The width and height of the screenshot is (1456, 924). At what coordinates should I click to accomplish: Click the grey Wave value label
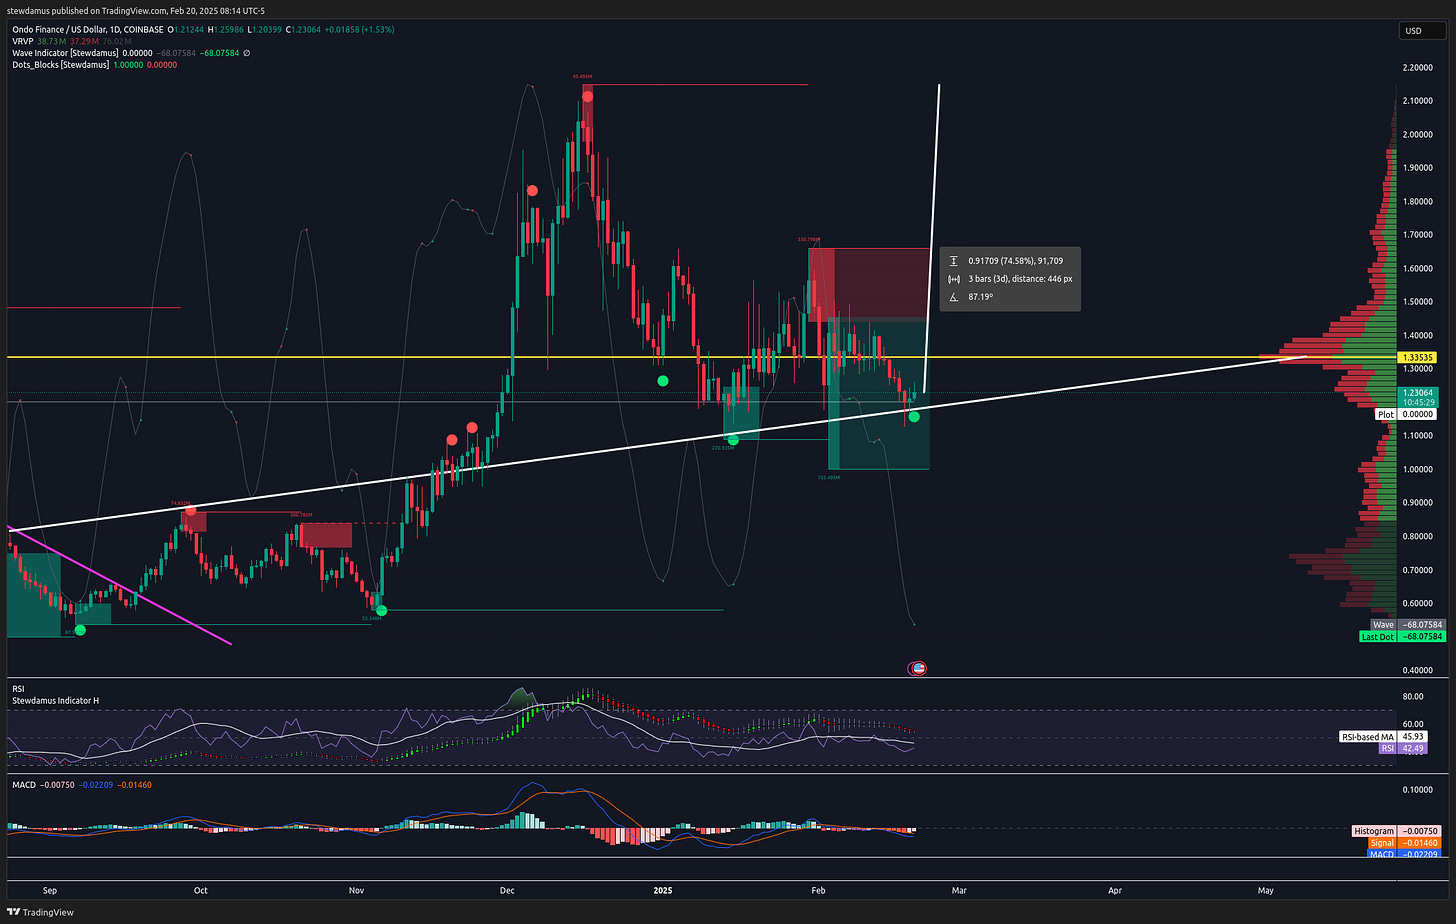point(1407,624)
